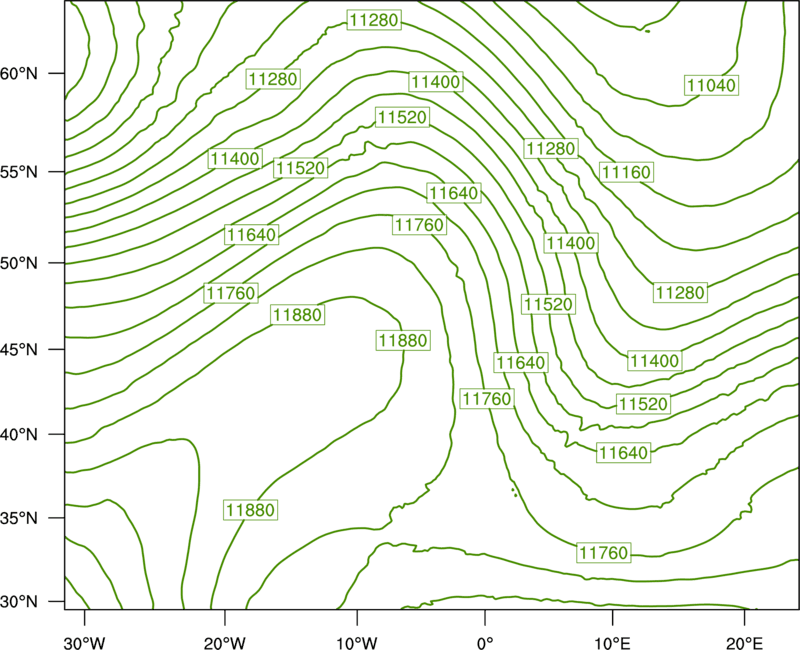Pick the 20°E longitude axis label
Screen dimensions: 800x650
pos(744,642)
